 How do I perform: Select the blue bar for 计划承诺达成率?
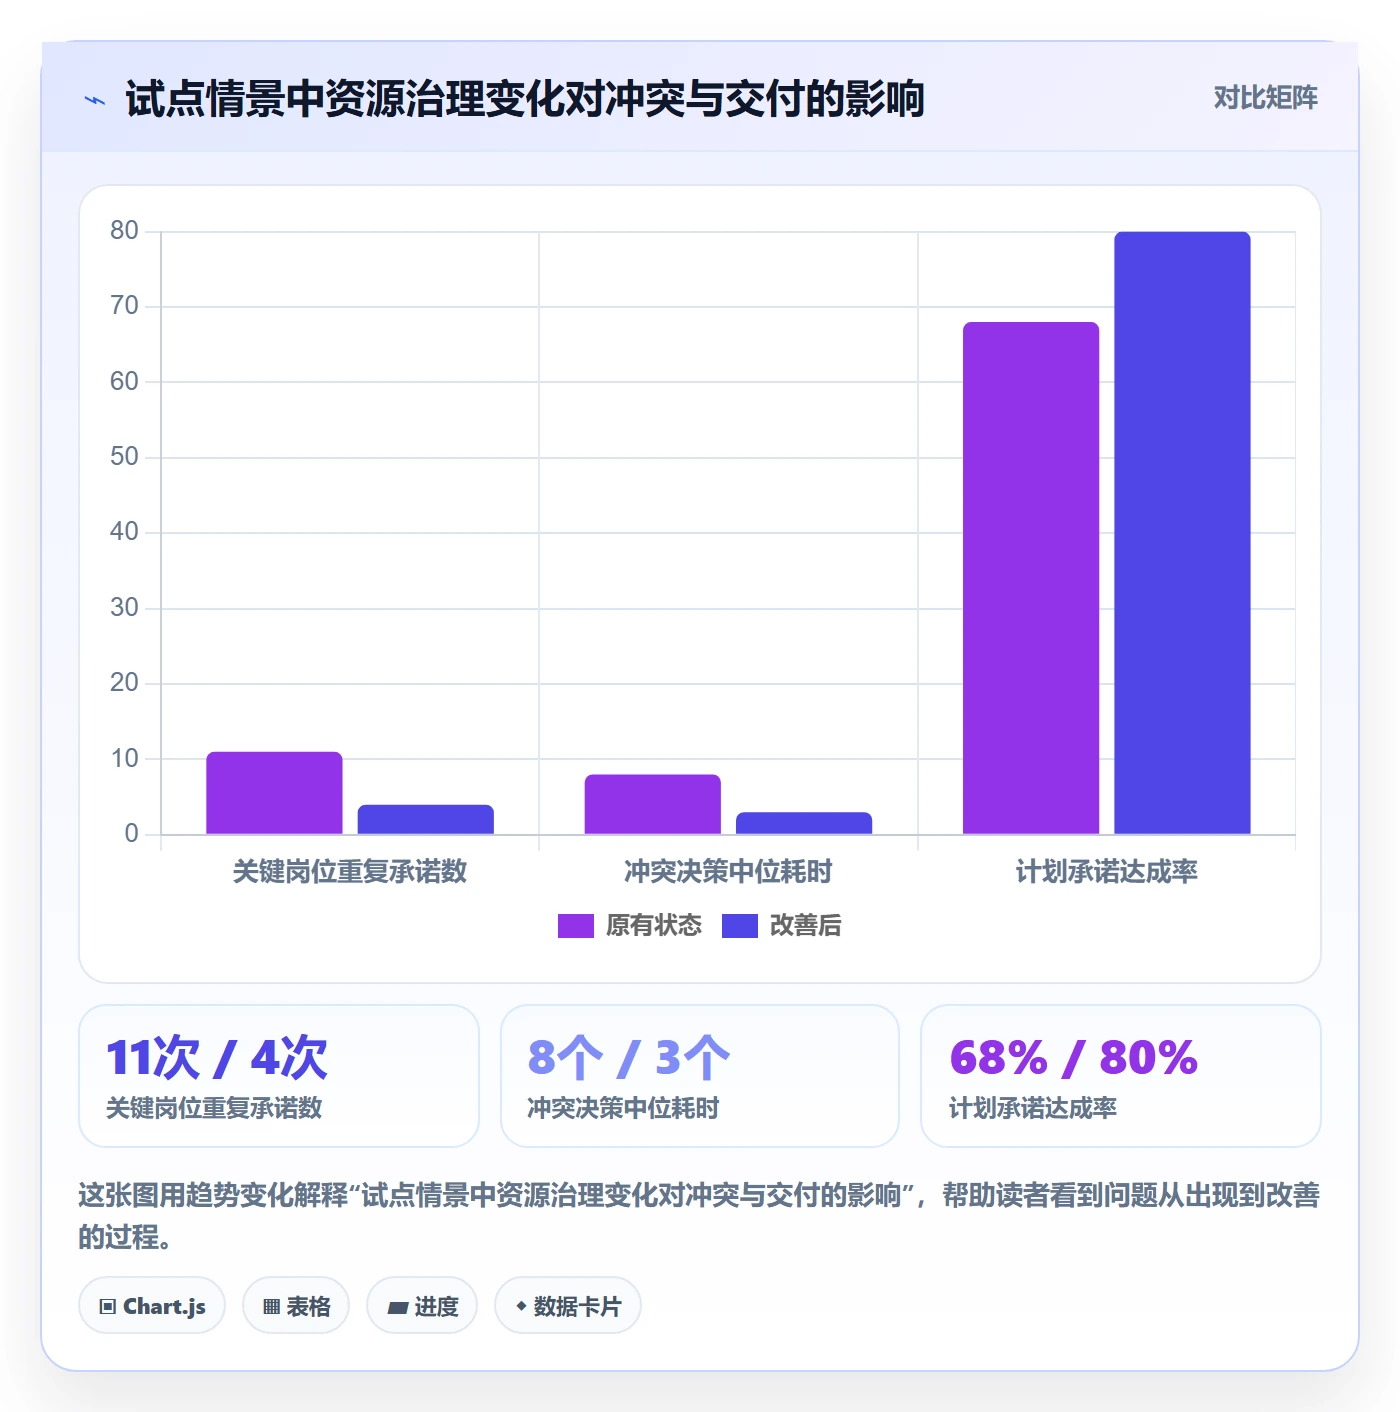[1183, 533]
